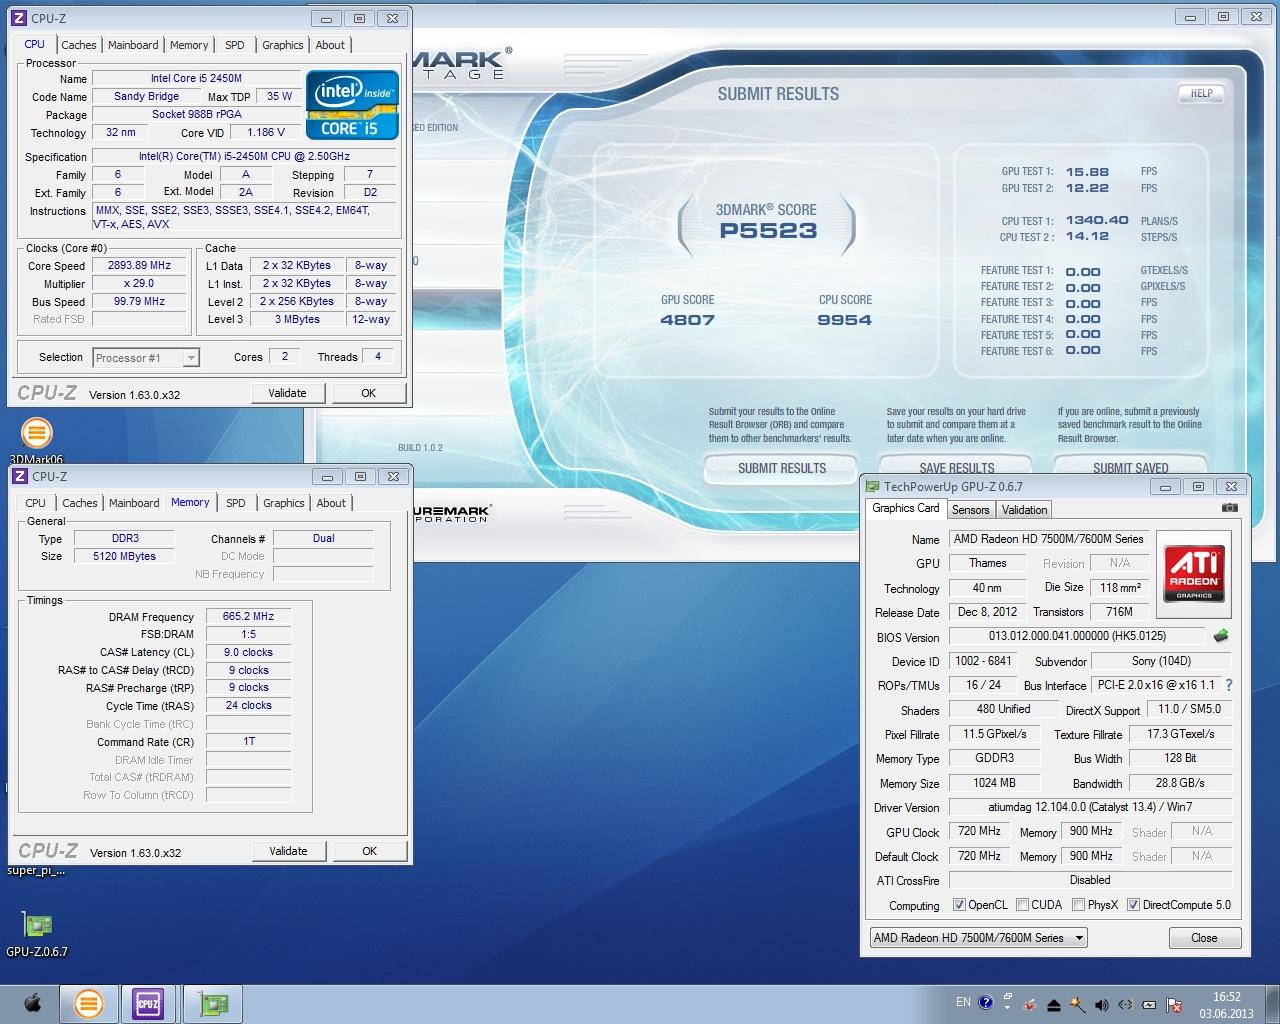This screenshot has width=1280, height=1024.
Task: Click the CPU-Z memory window title icon
Action: (20, 476)
